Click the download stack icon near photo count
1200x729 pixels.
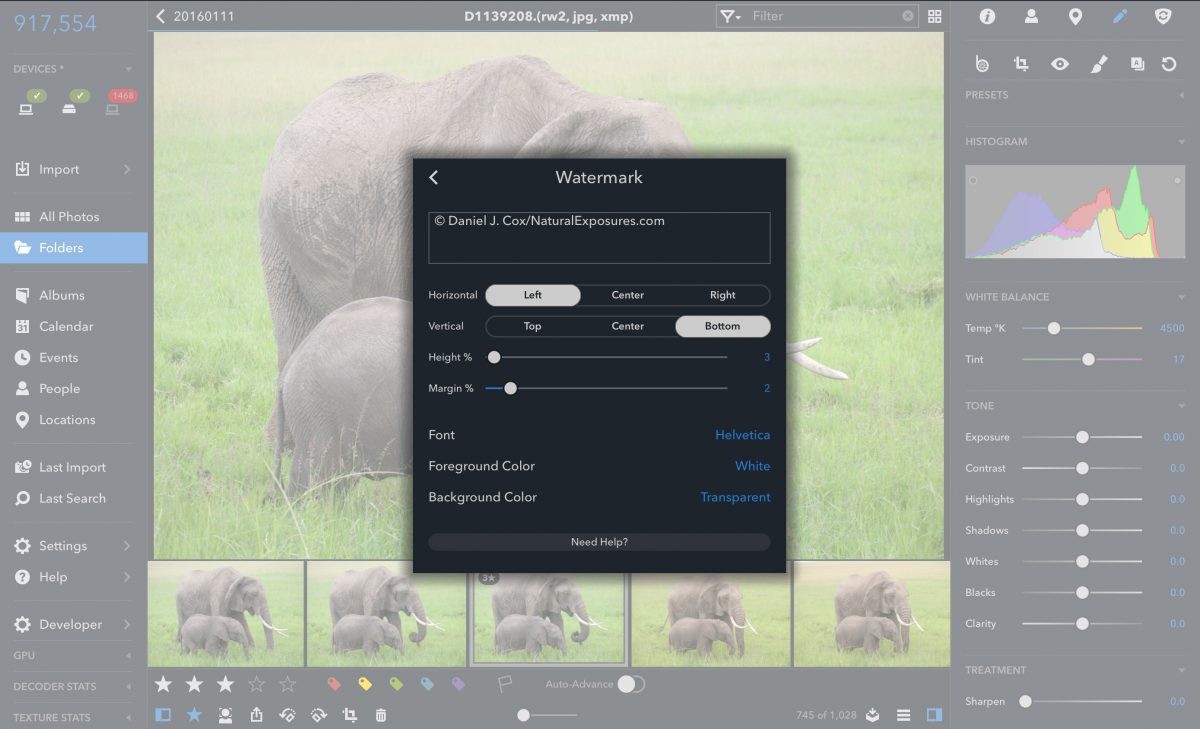(x=873, y=715)
